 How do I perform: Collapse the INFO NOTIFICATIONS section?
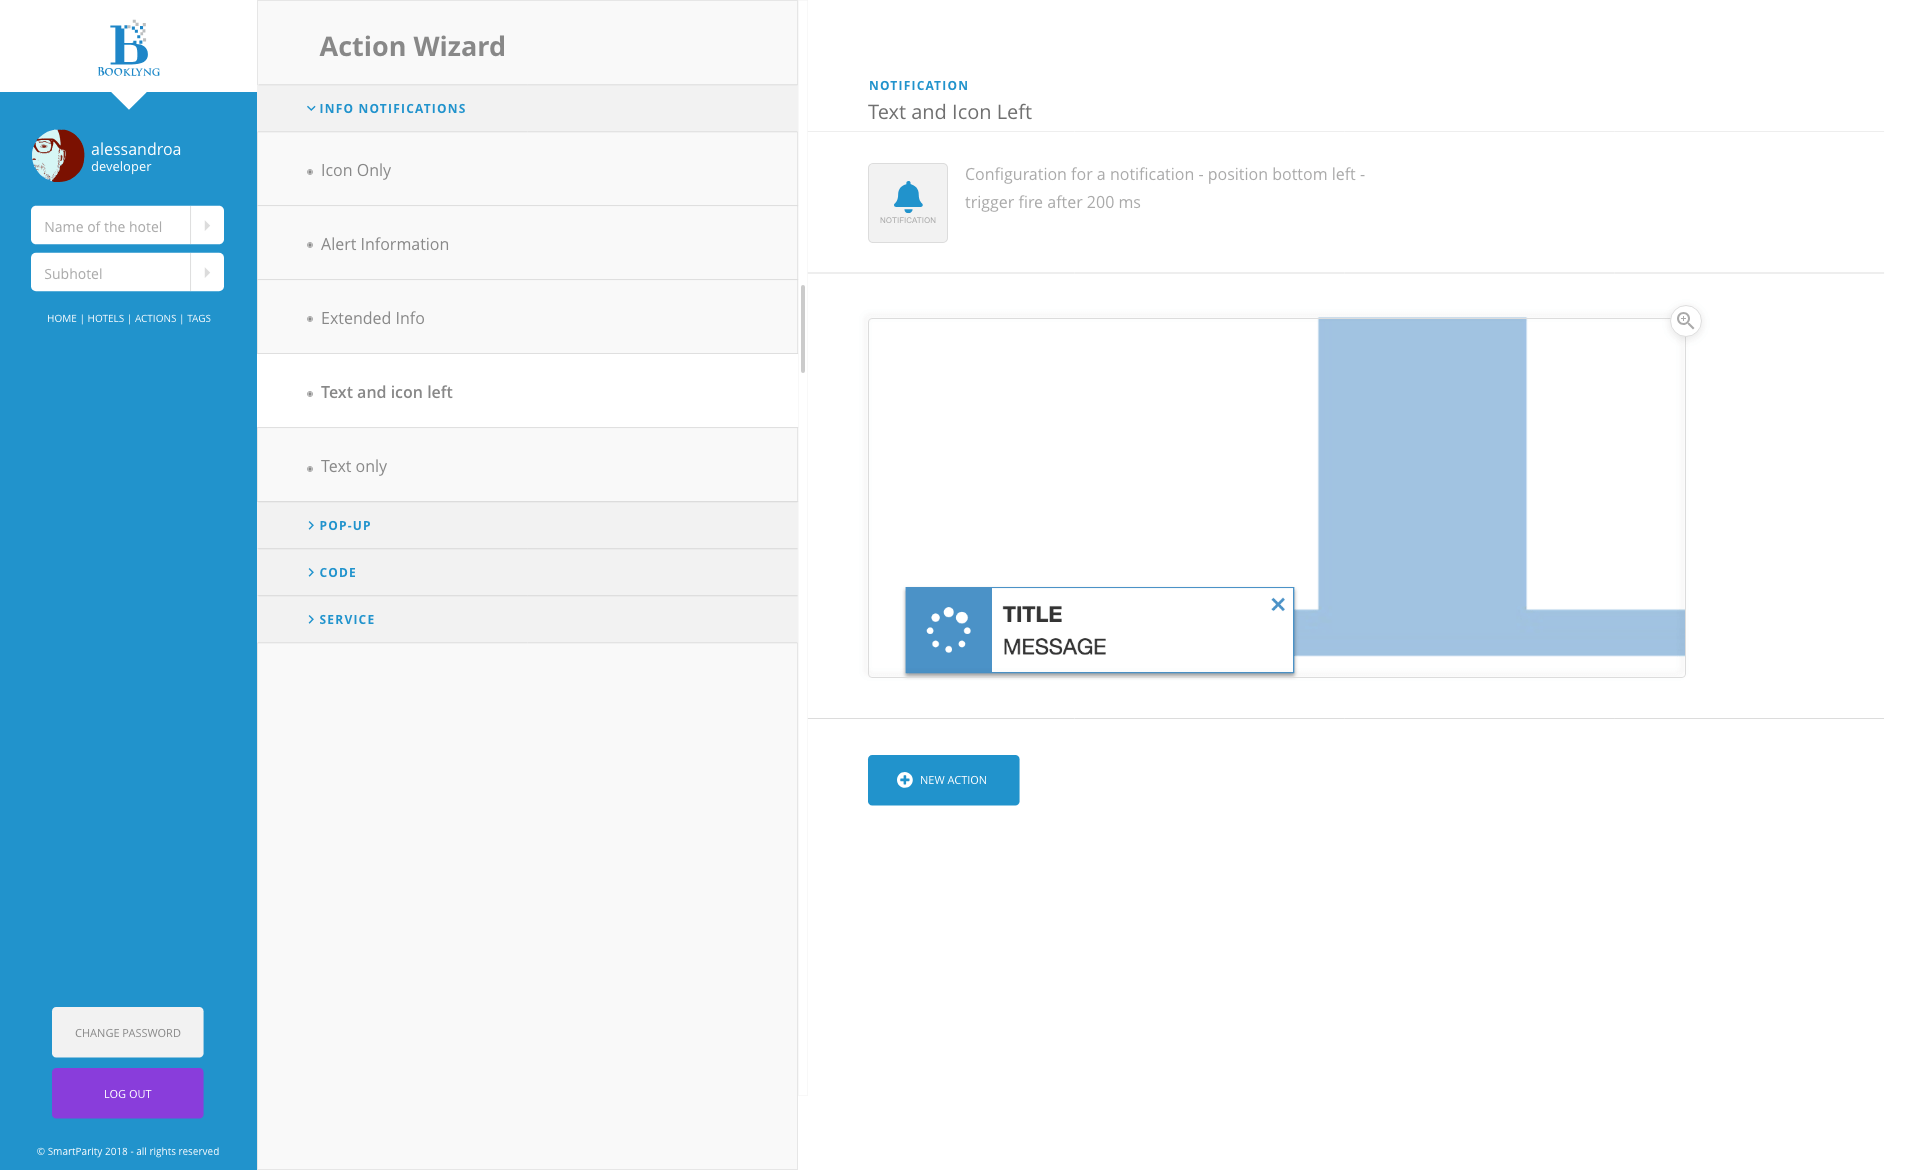coord(394,108)
